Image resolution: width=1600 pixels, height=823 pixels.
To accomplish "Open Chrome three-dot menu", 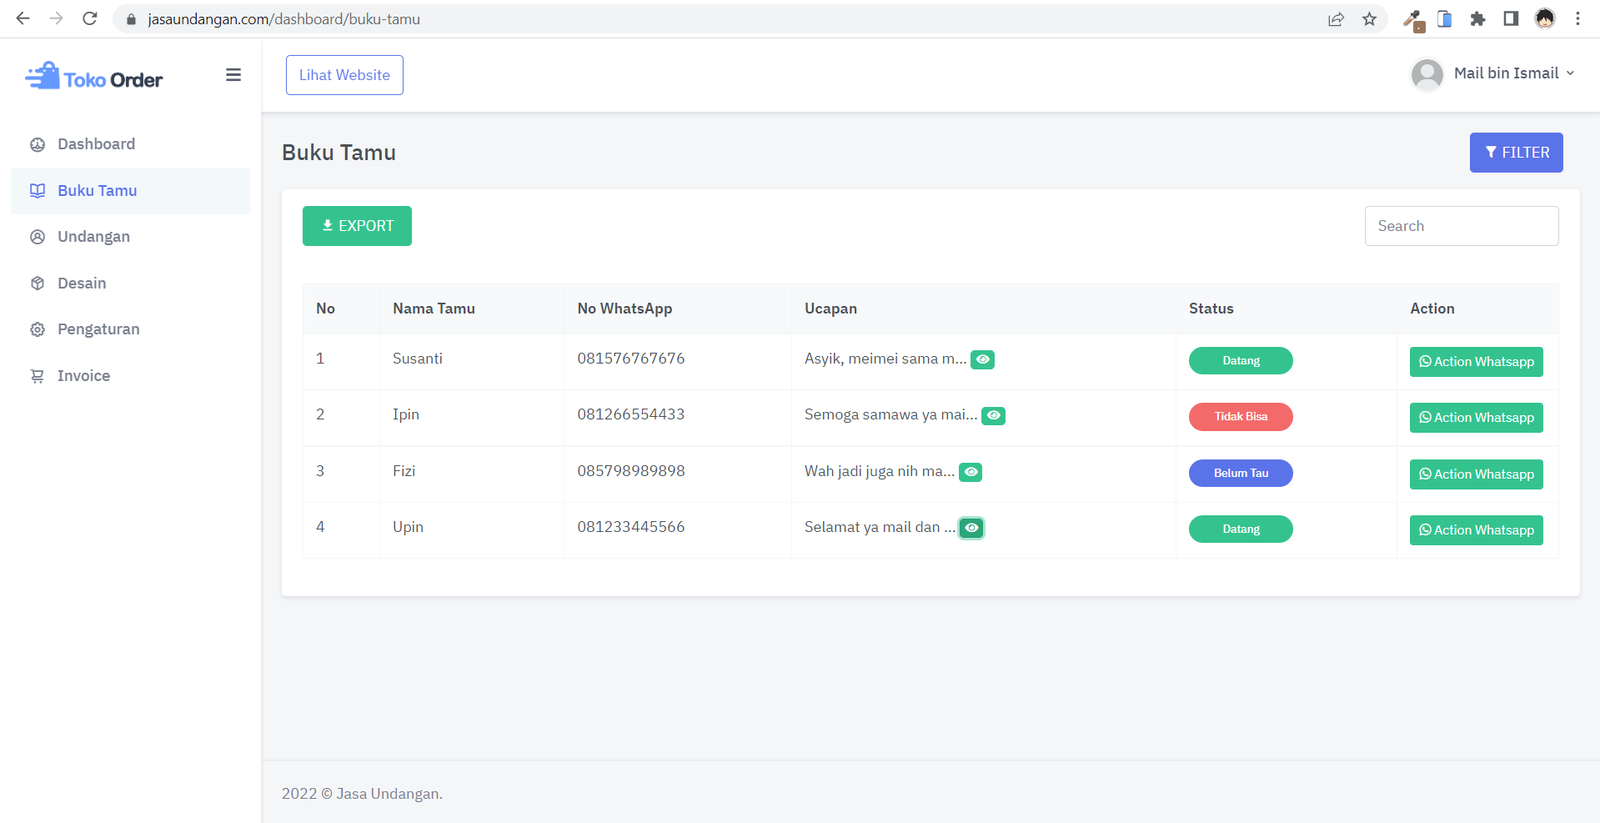I will tap(1578, 19).
